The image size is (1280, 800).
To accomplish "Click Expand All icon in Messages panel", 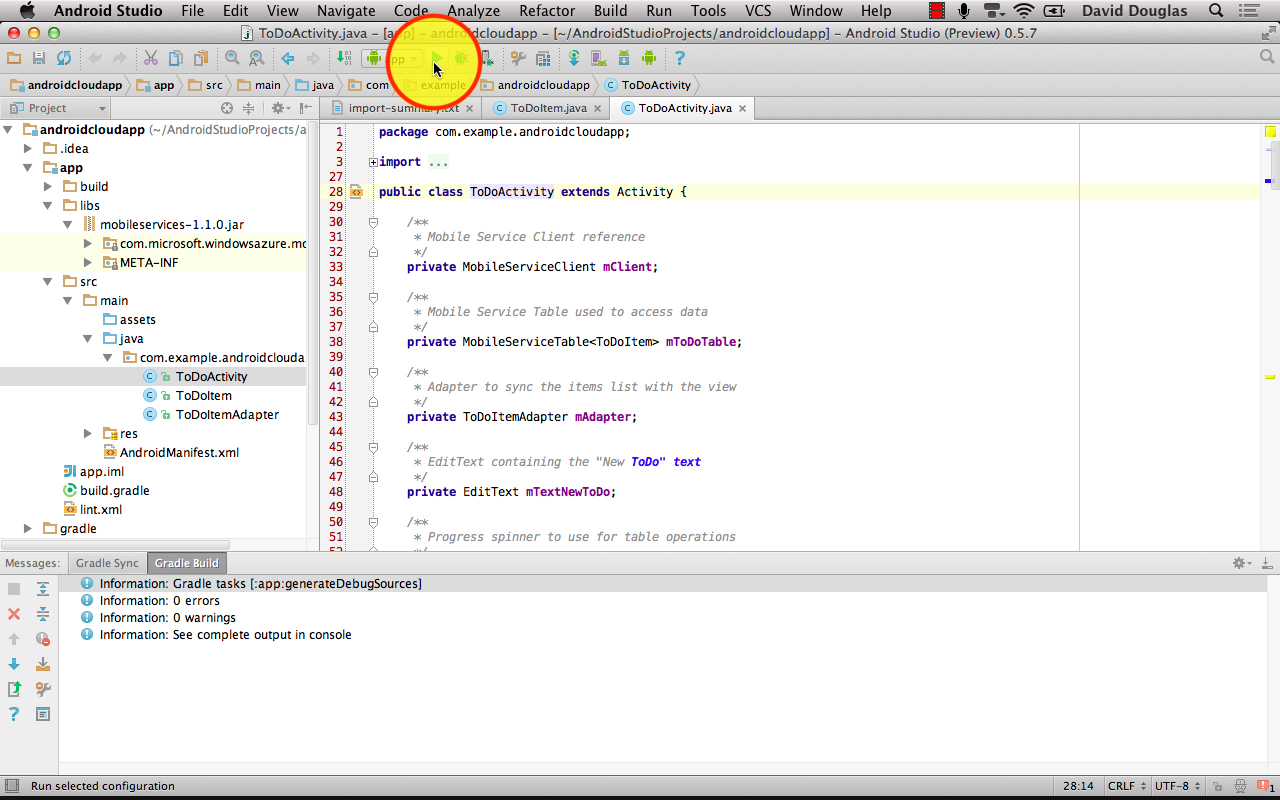I will coord(43,589).
